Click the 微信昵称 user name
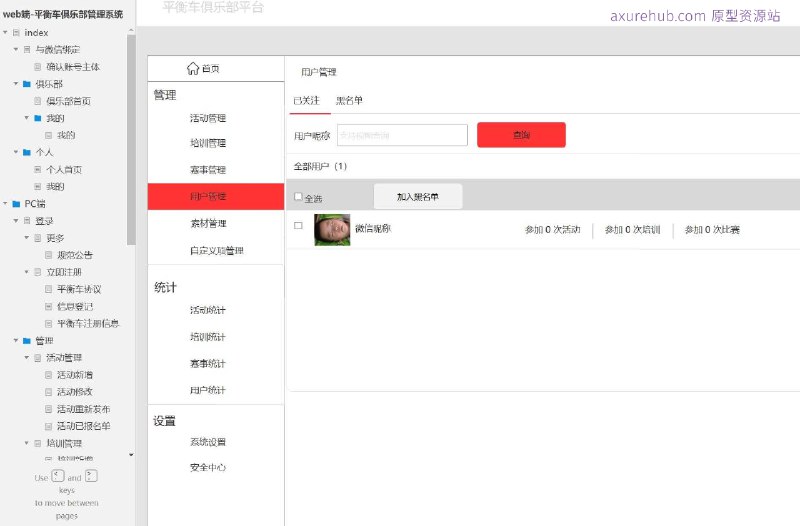Image resolution: width=800 pixels, height=526 pixels. [x=373, y=229]
